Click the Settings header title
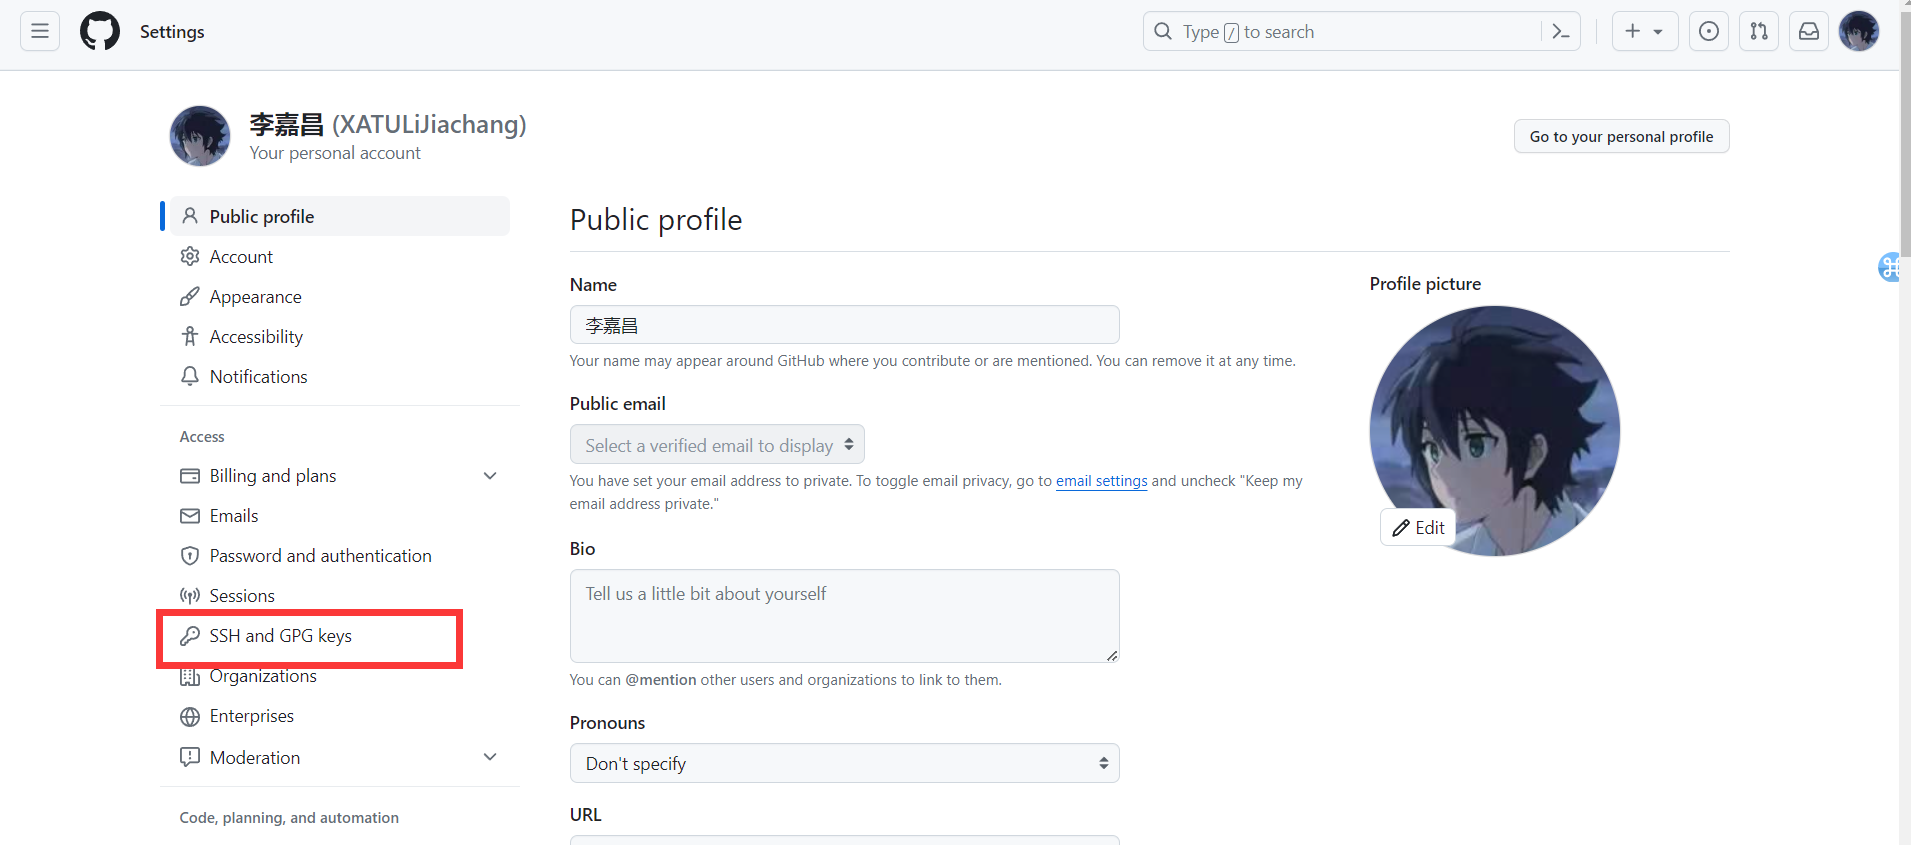This screenshot has width=1911, height=845. tap(172, 32)
